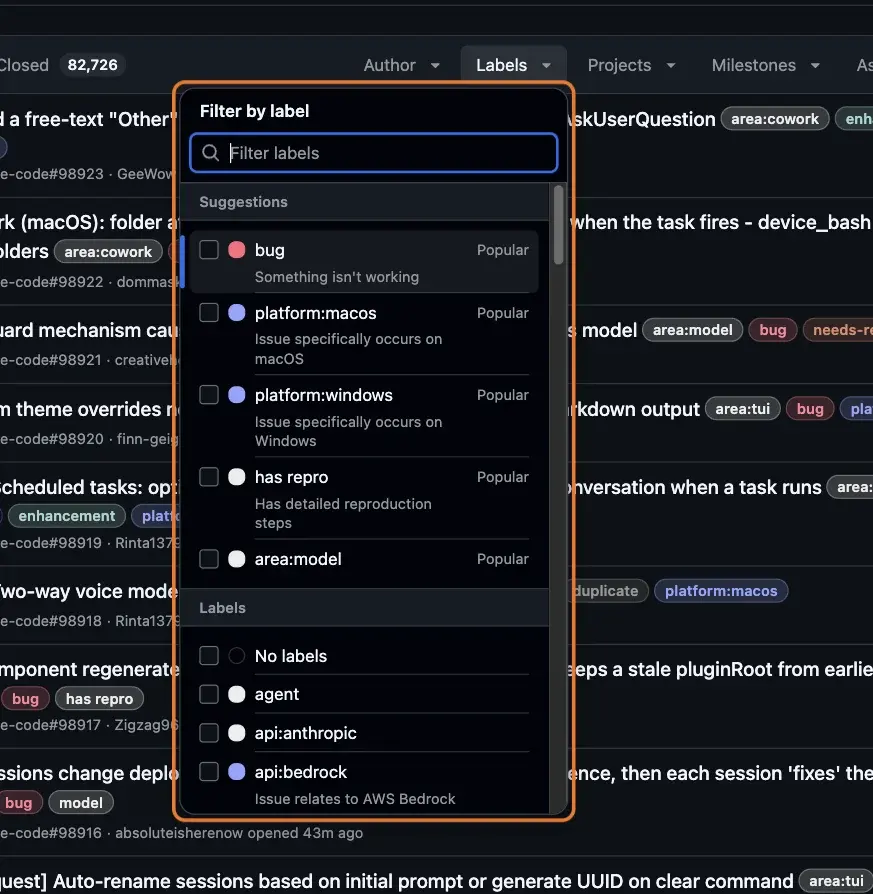Select 'Has detailed reproduction steps' description
873x894 pixels.
(343, 513)
